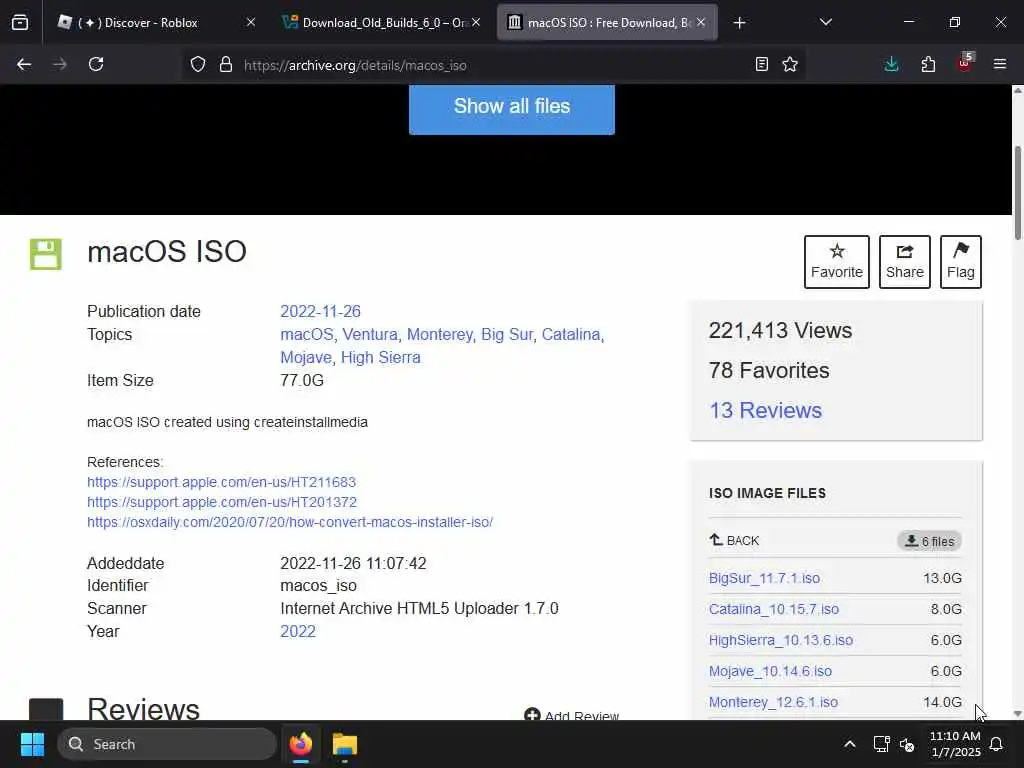Open the Catalina topic link
This screenshot has height=768, width=1024.
click(x=571, y=334)
